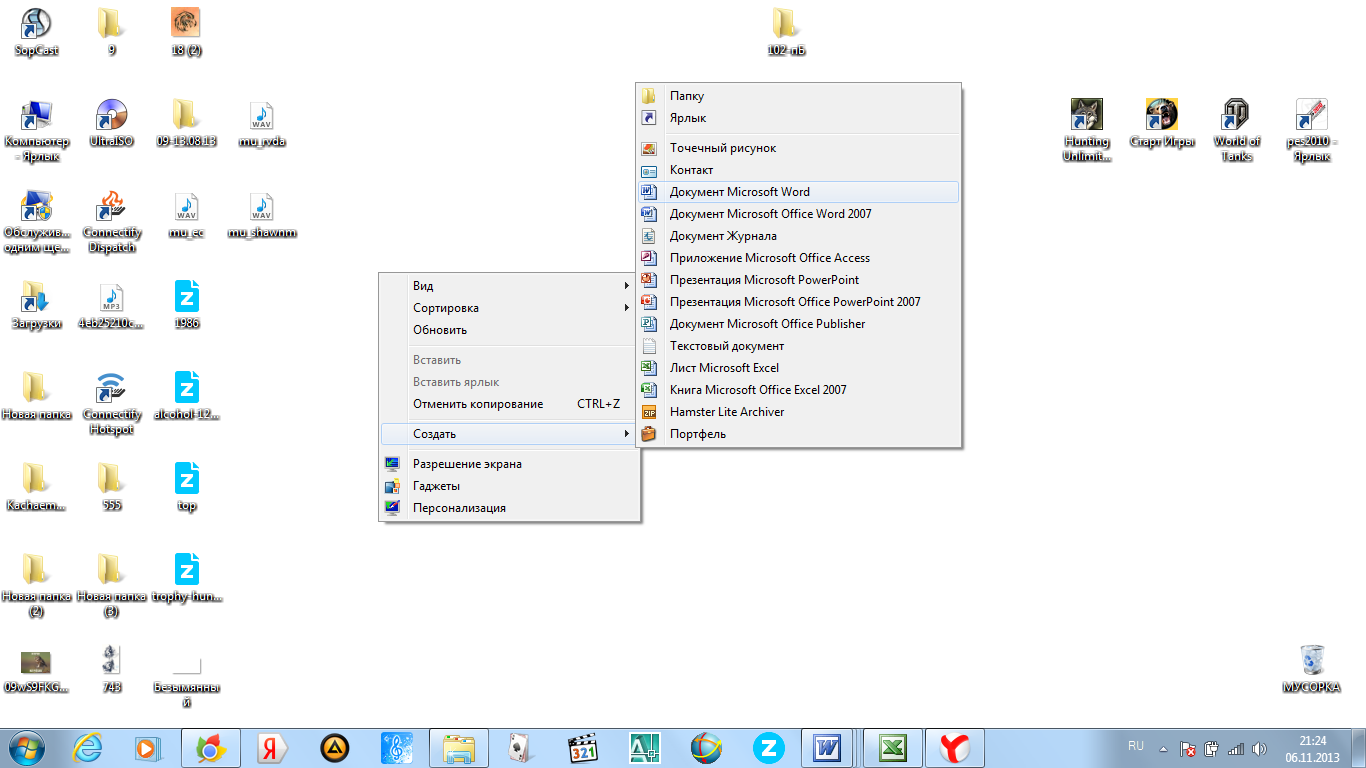Expand the Вид submenu
The width and height of the screenshot is (1366, 768).
[508, 286]
